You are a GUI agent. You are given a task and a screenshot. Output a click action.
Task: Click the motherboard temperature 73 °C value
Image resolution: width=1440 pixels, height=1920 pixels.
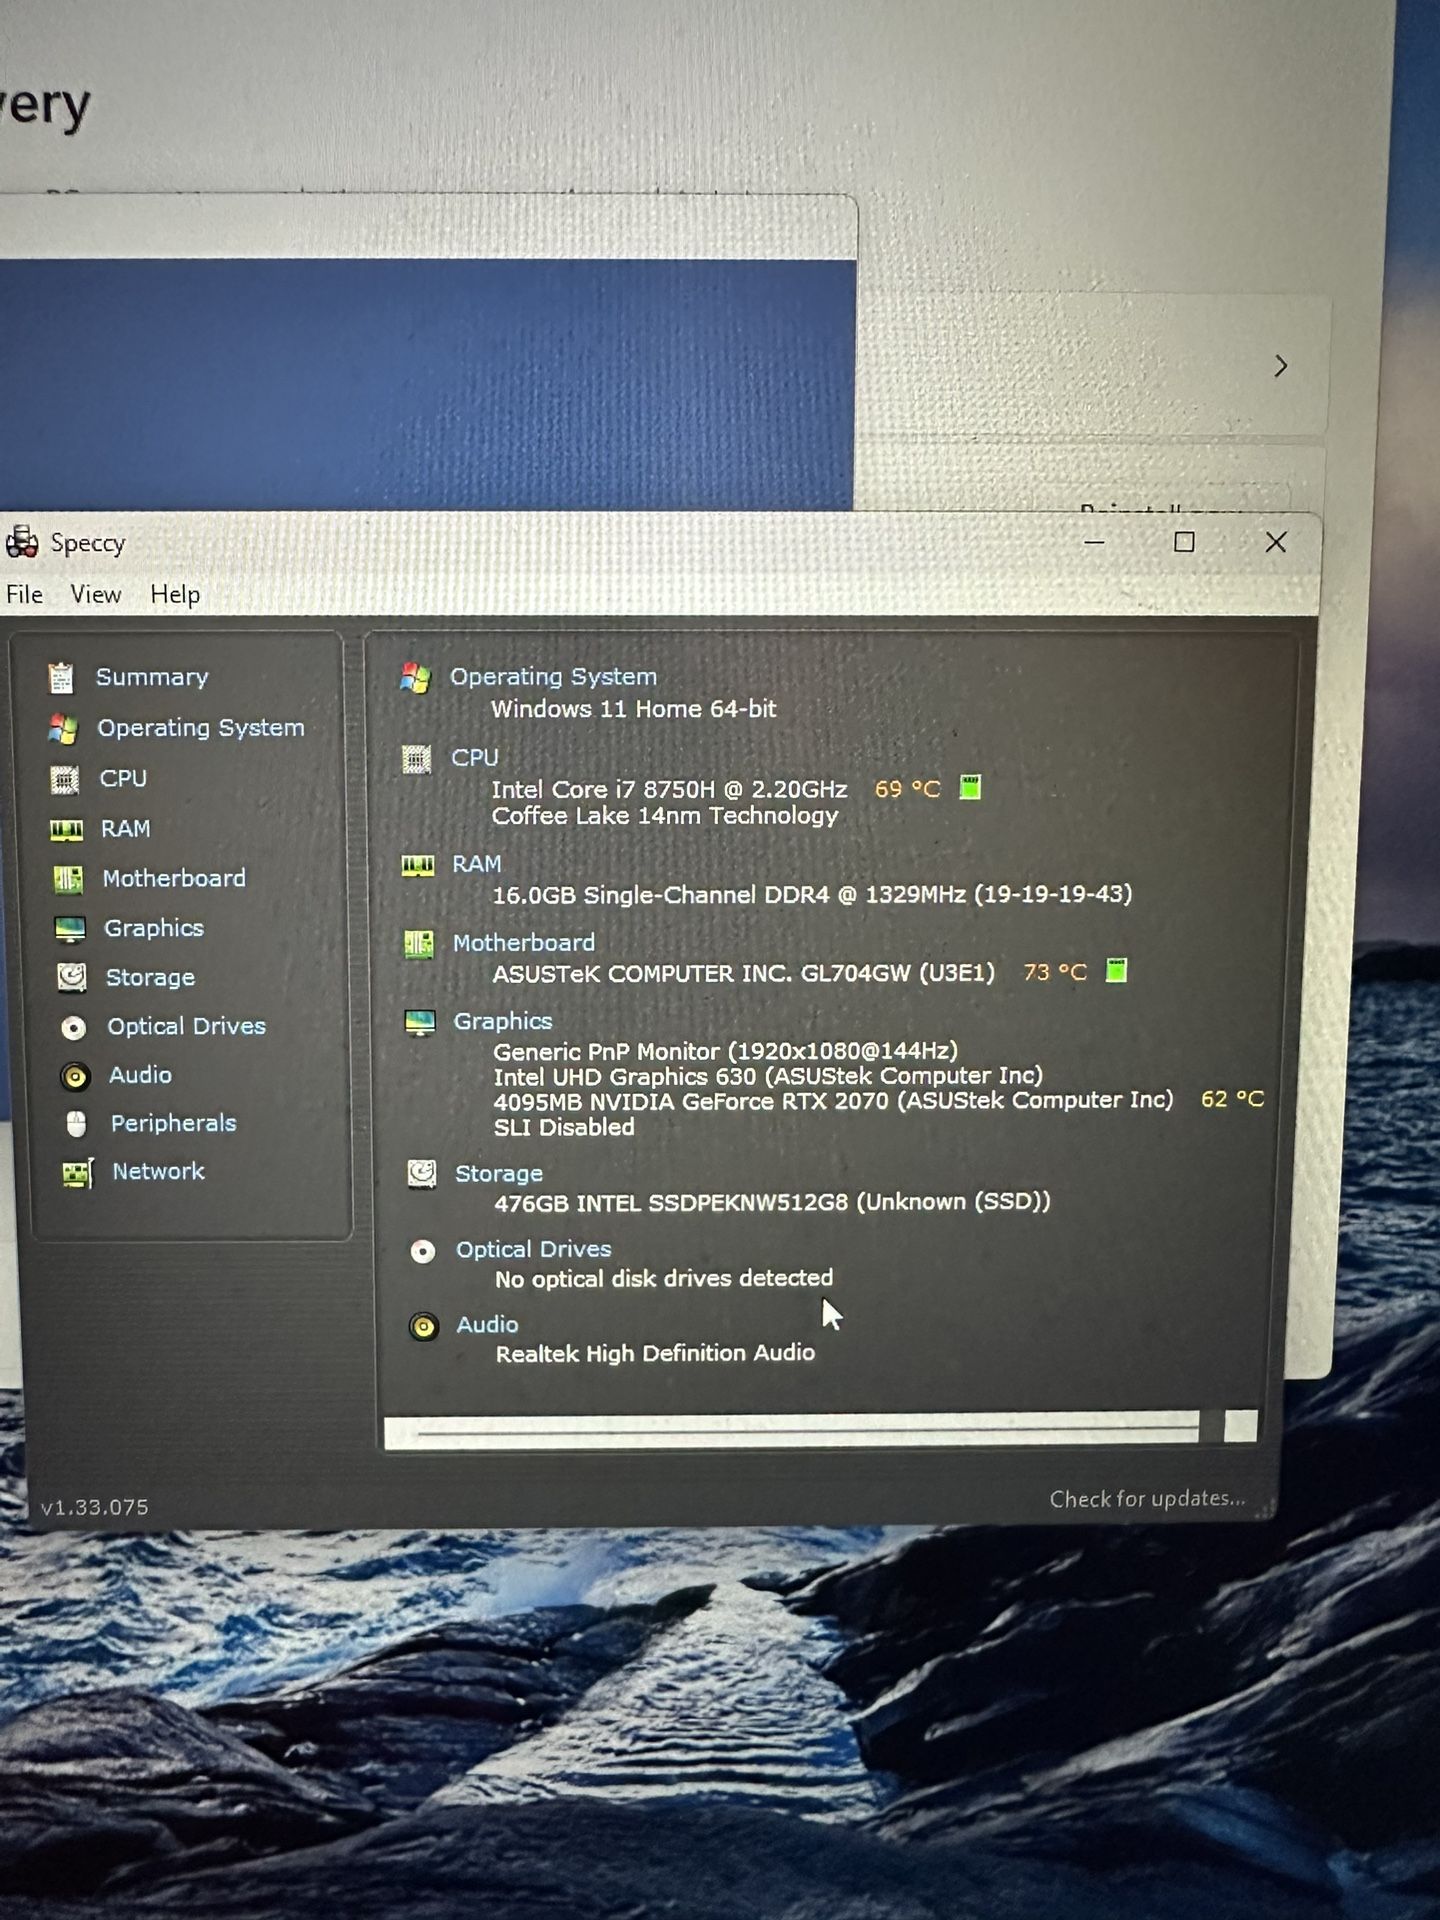1054,972
